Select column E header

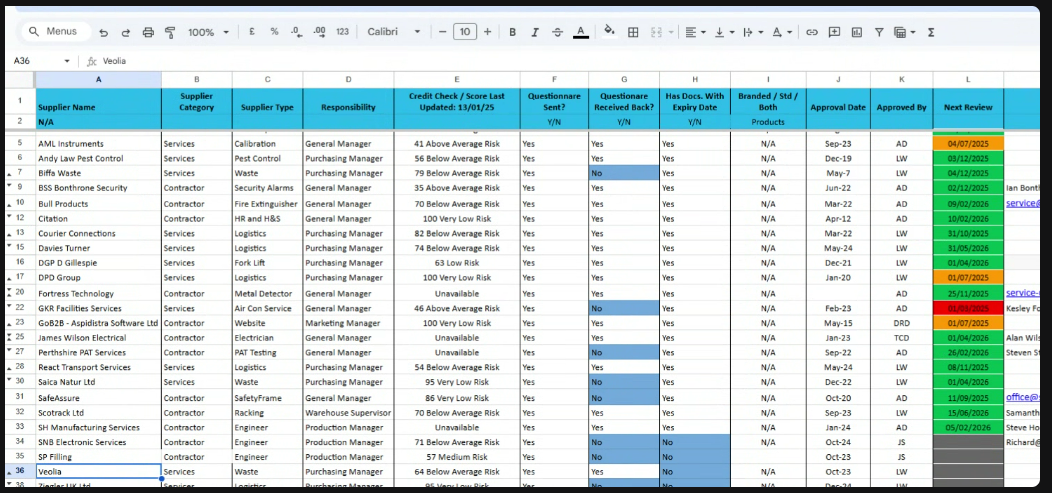coord(457,79)
